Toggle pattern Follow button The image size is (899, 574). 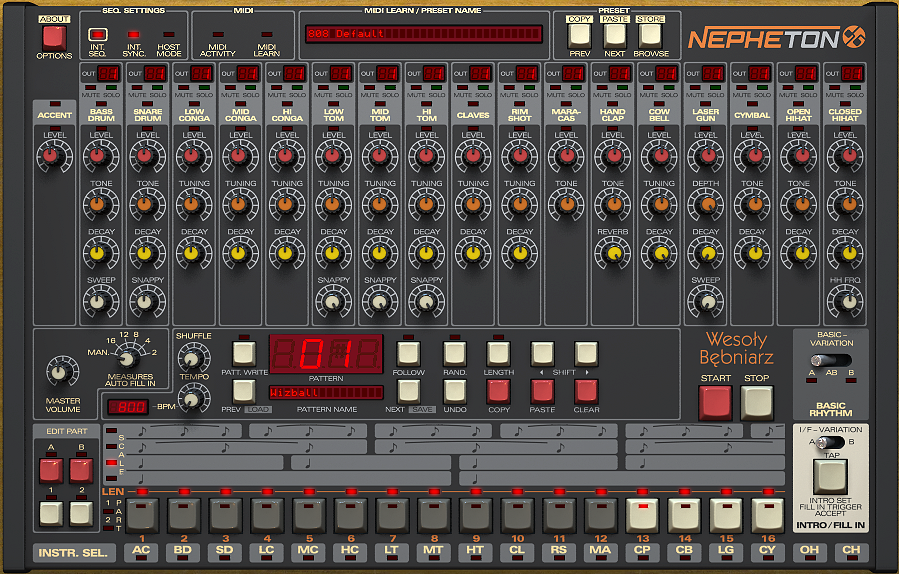pyautogui.click(x=408, y=354)
